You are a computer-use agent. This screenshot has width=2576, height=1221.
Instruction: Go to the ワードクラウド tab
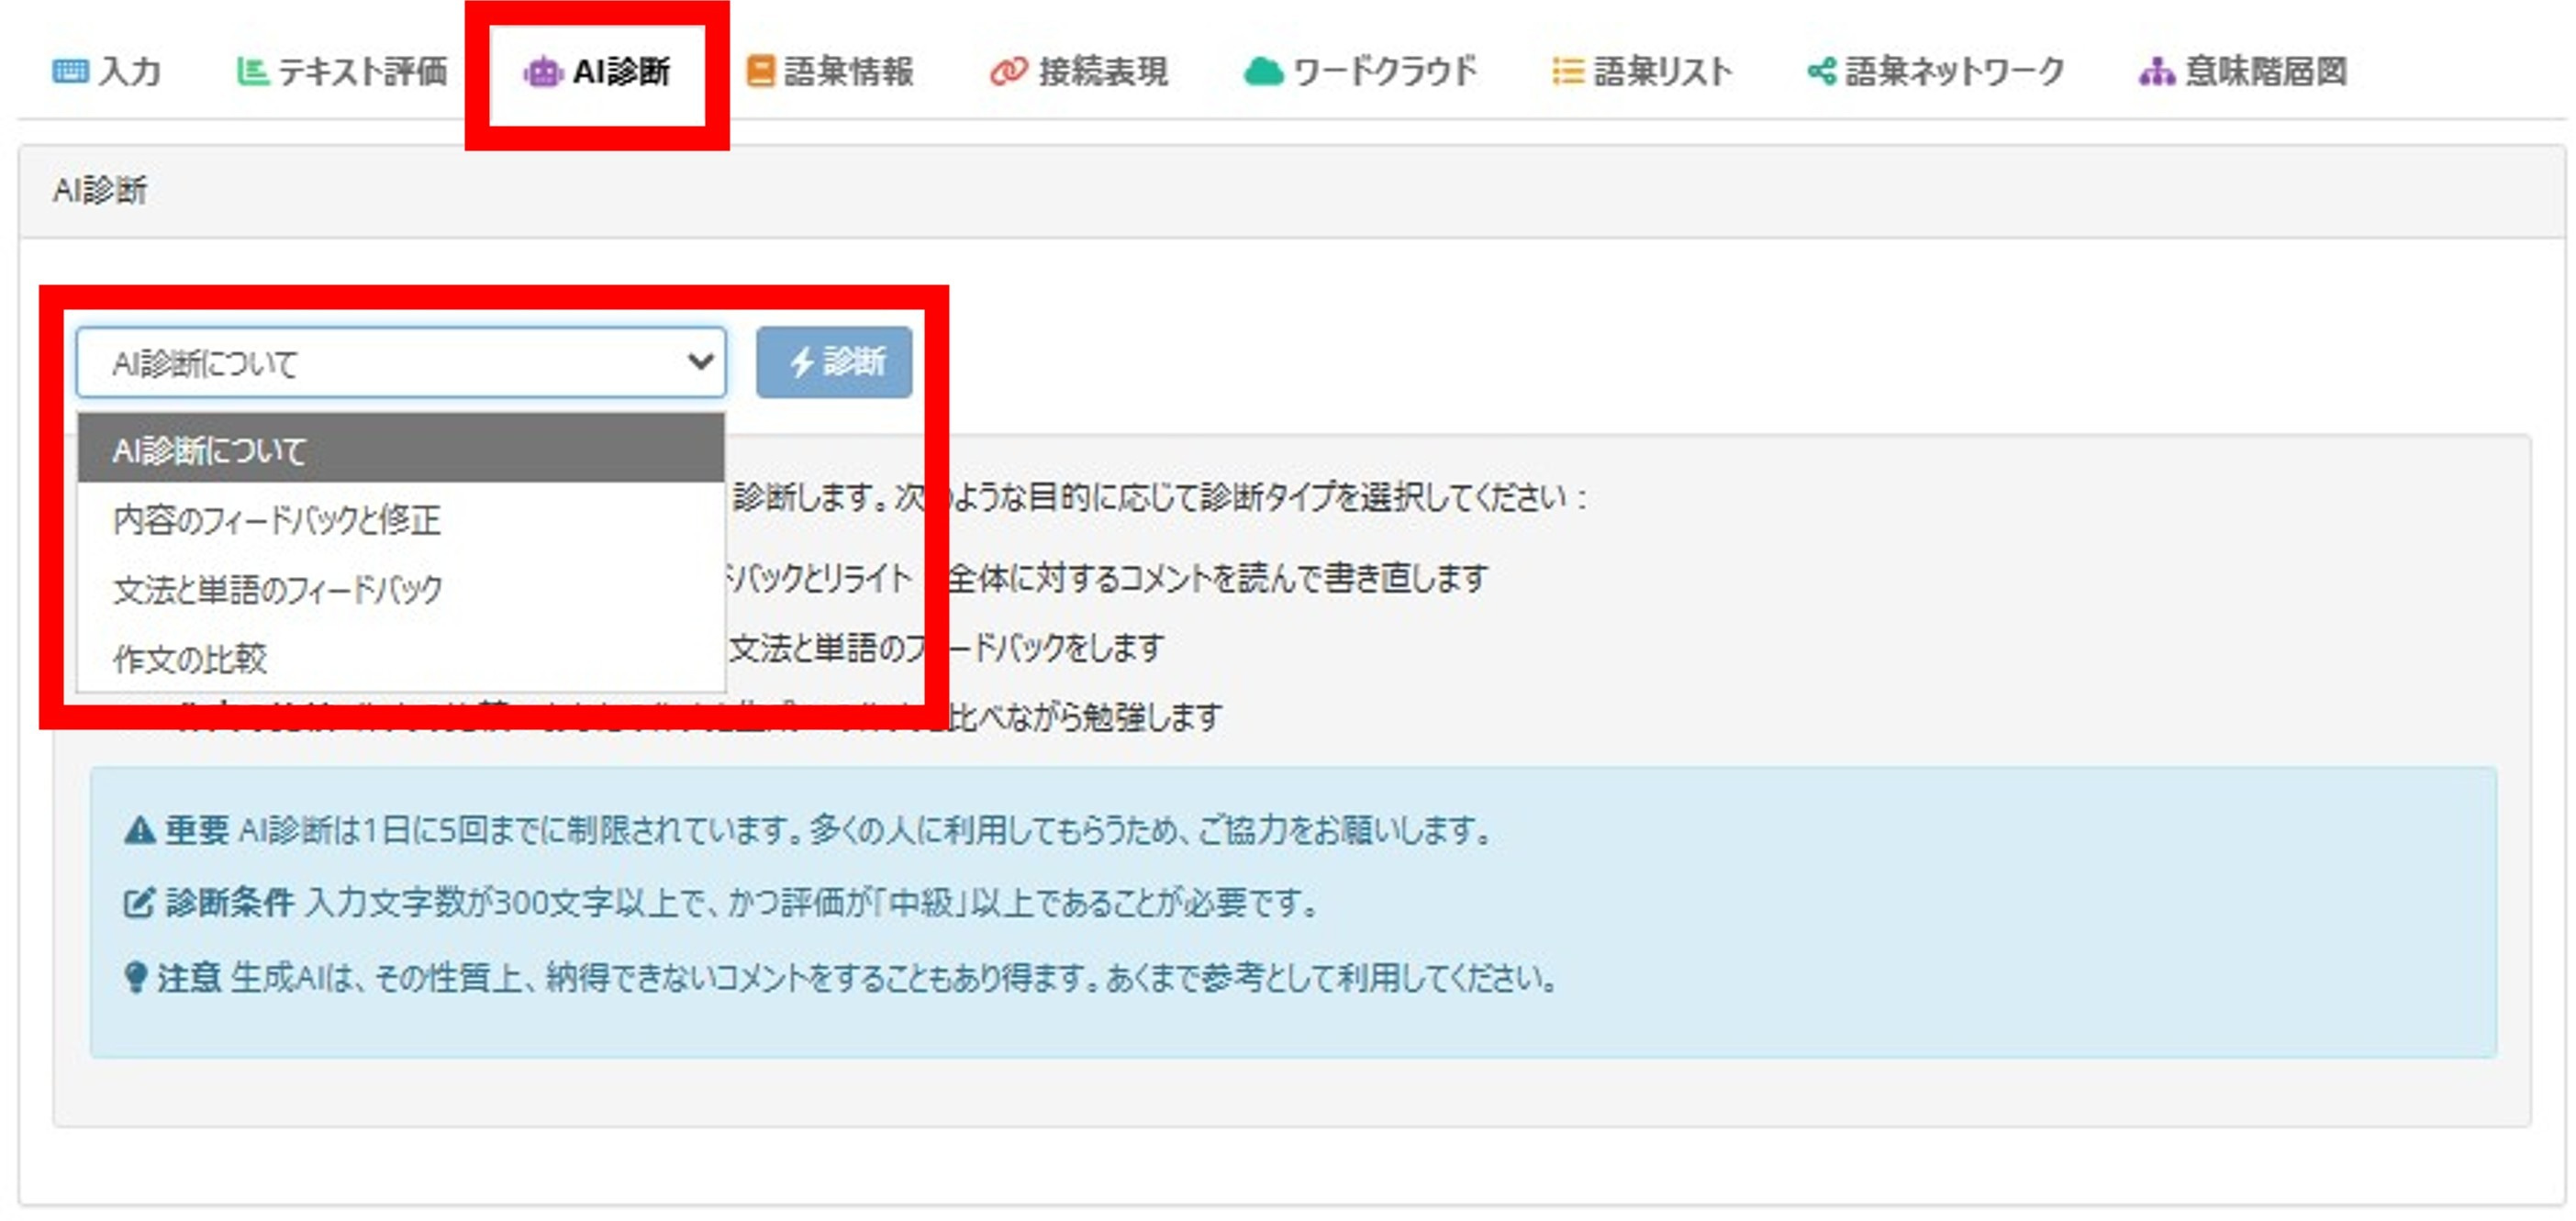click(1384, 71)
